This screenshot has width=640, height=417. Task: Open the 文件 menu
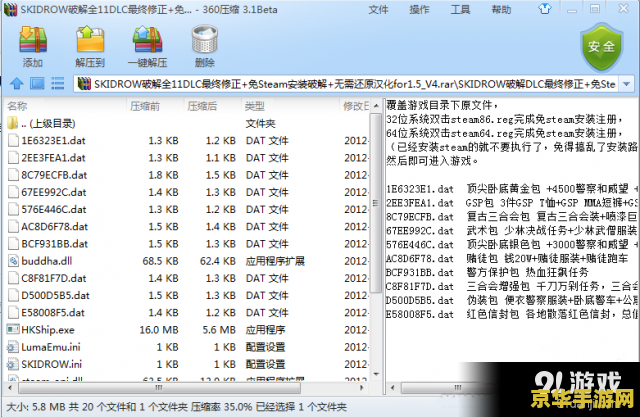pos(378,9)
